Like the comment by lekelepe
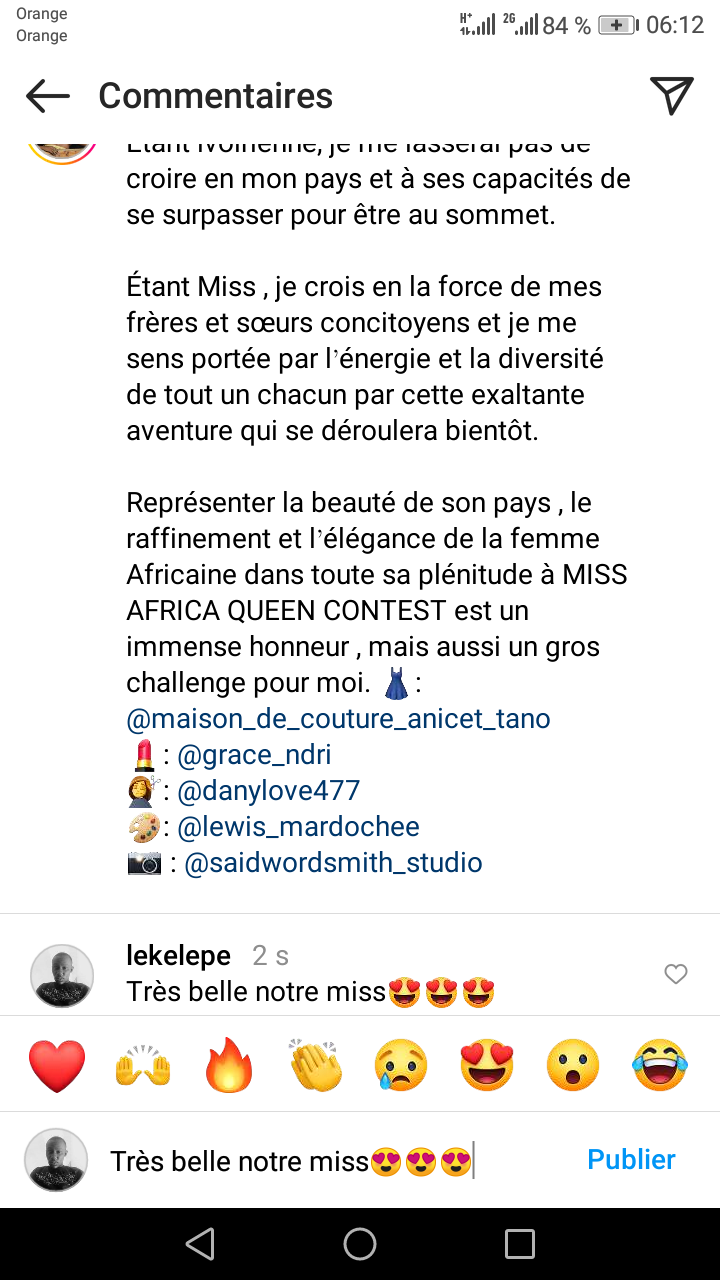This screenshot has width=720, height=1280. click(676, 974)
